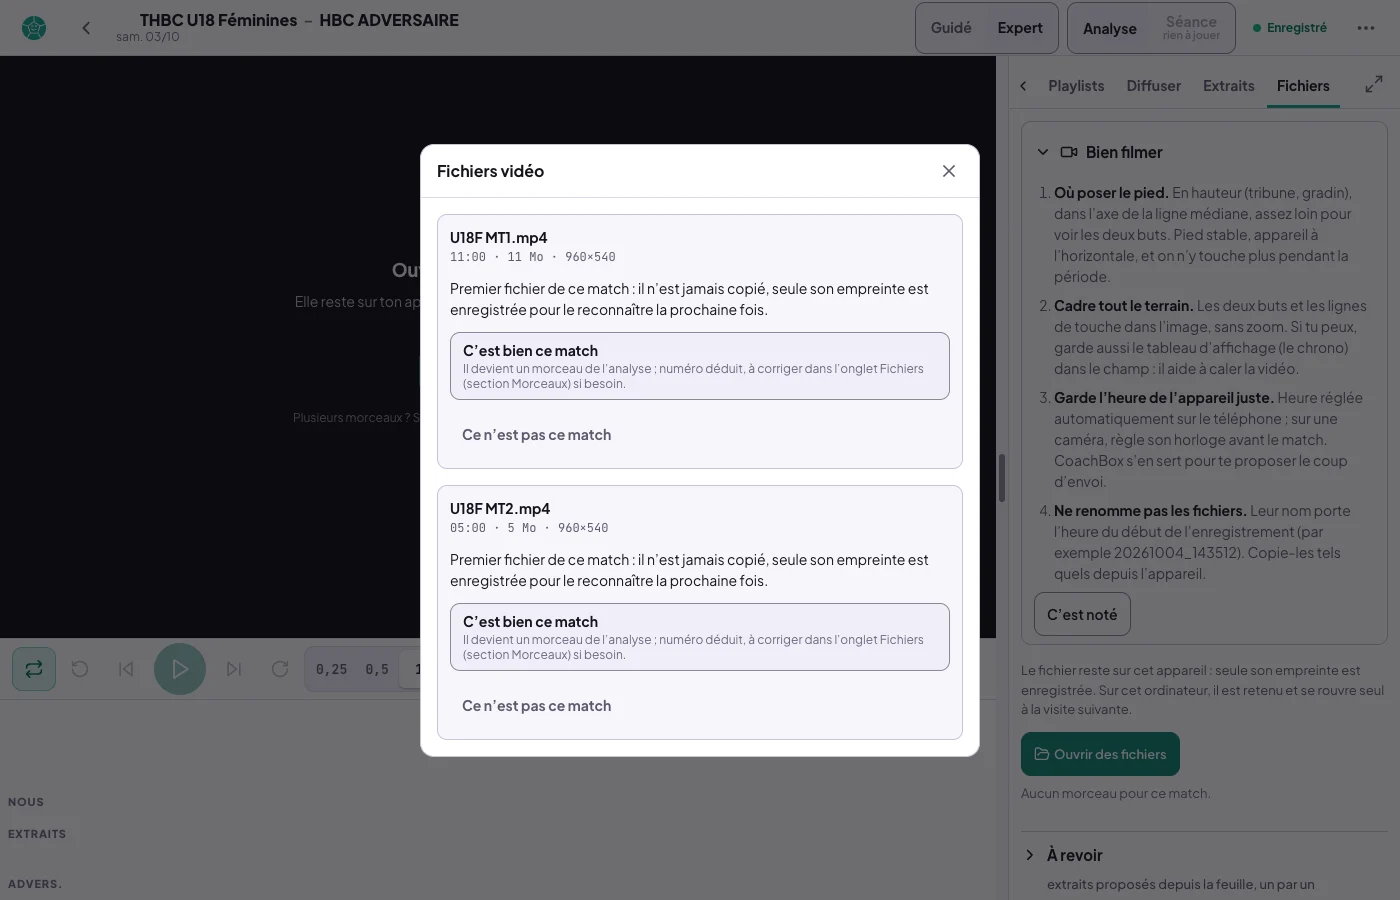
Task: Collapse the Bien filmer section
Action: 1043,152
